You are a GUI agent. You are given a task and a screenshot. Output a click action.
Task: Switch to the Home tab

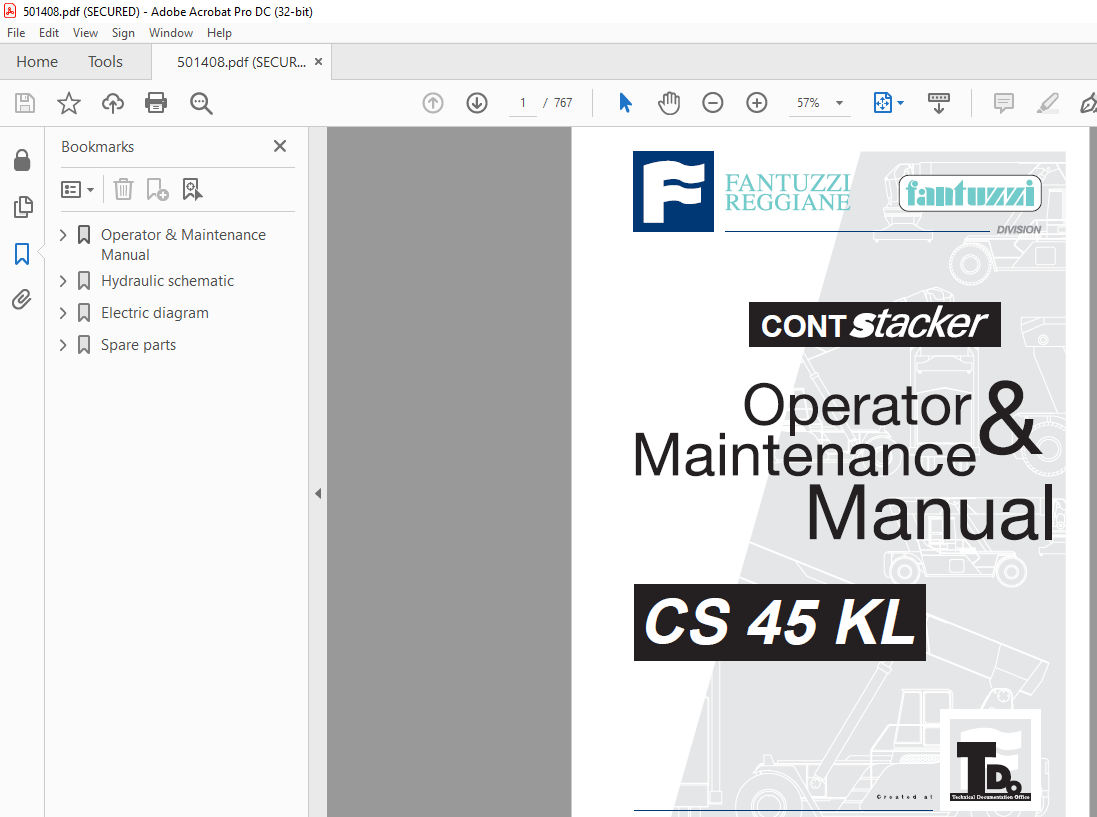point(37,62)
